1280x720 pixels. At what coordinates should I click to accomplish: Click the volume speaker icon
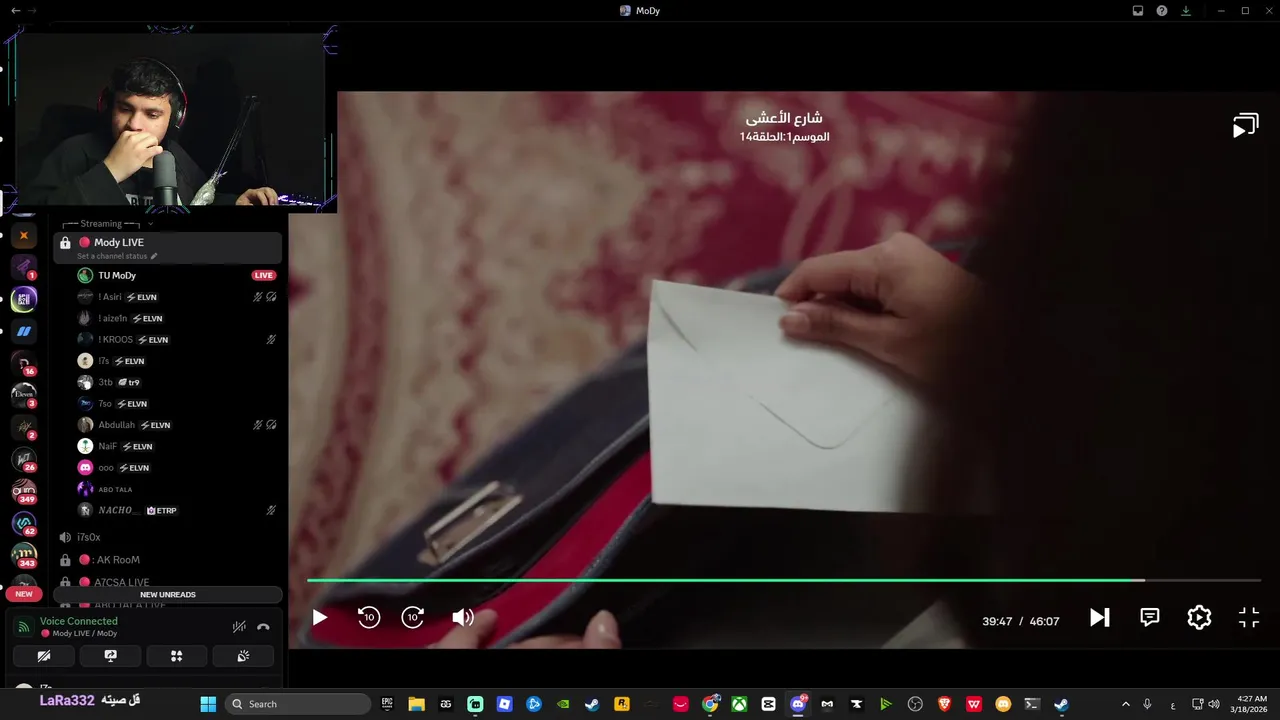[x=462, y=618]
